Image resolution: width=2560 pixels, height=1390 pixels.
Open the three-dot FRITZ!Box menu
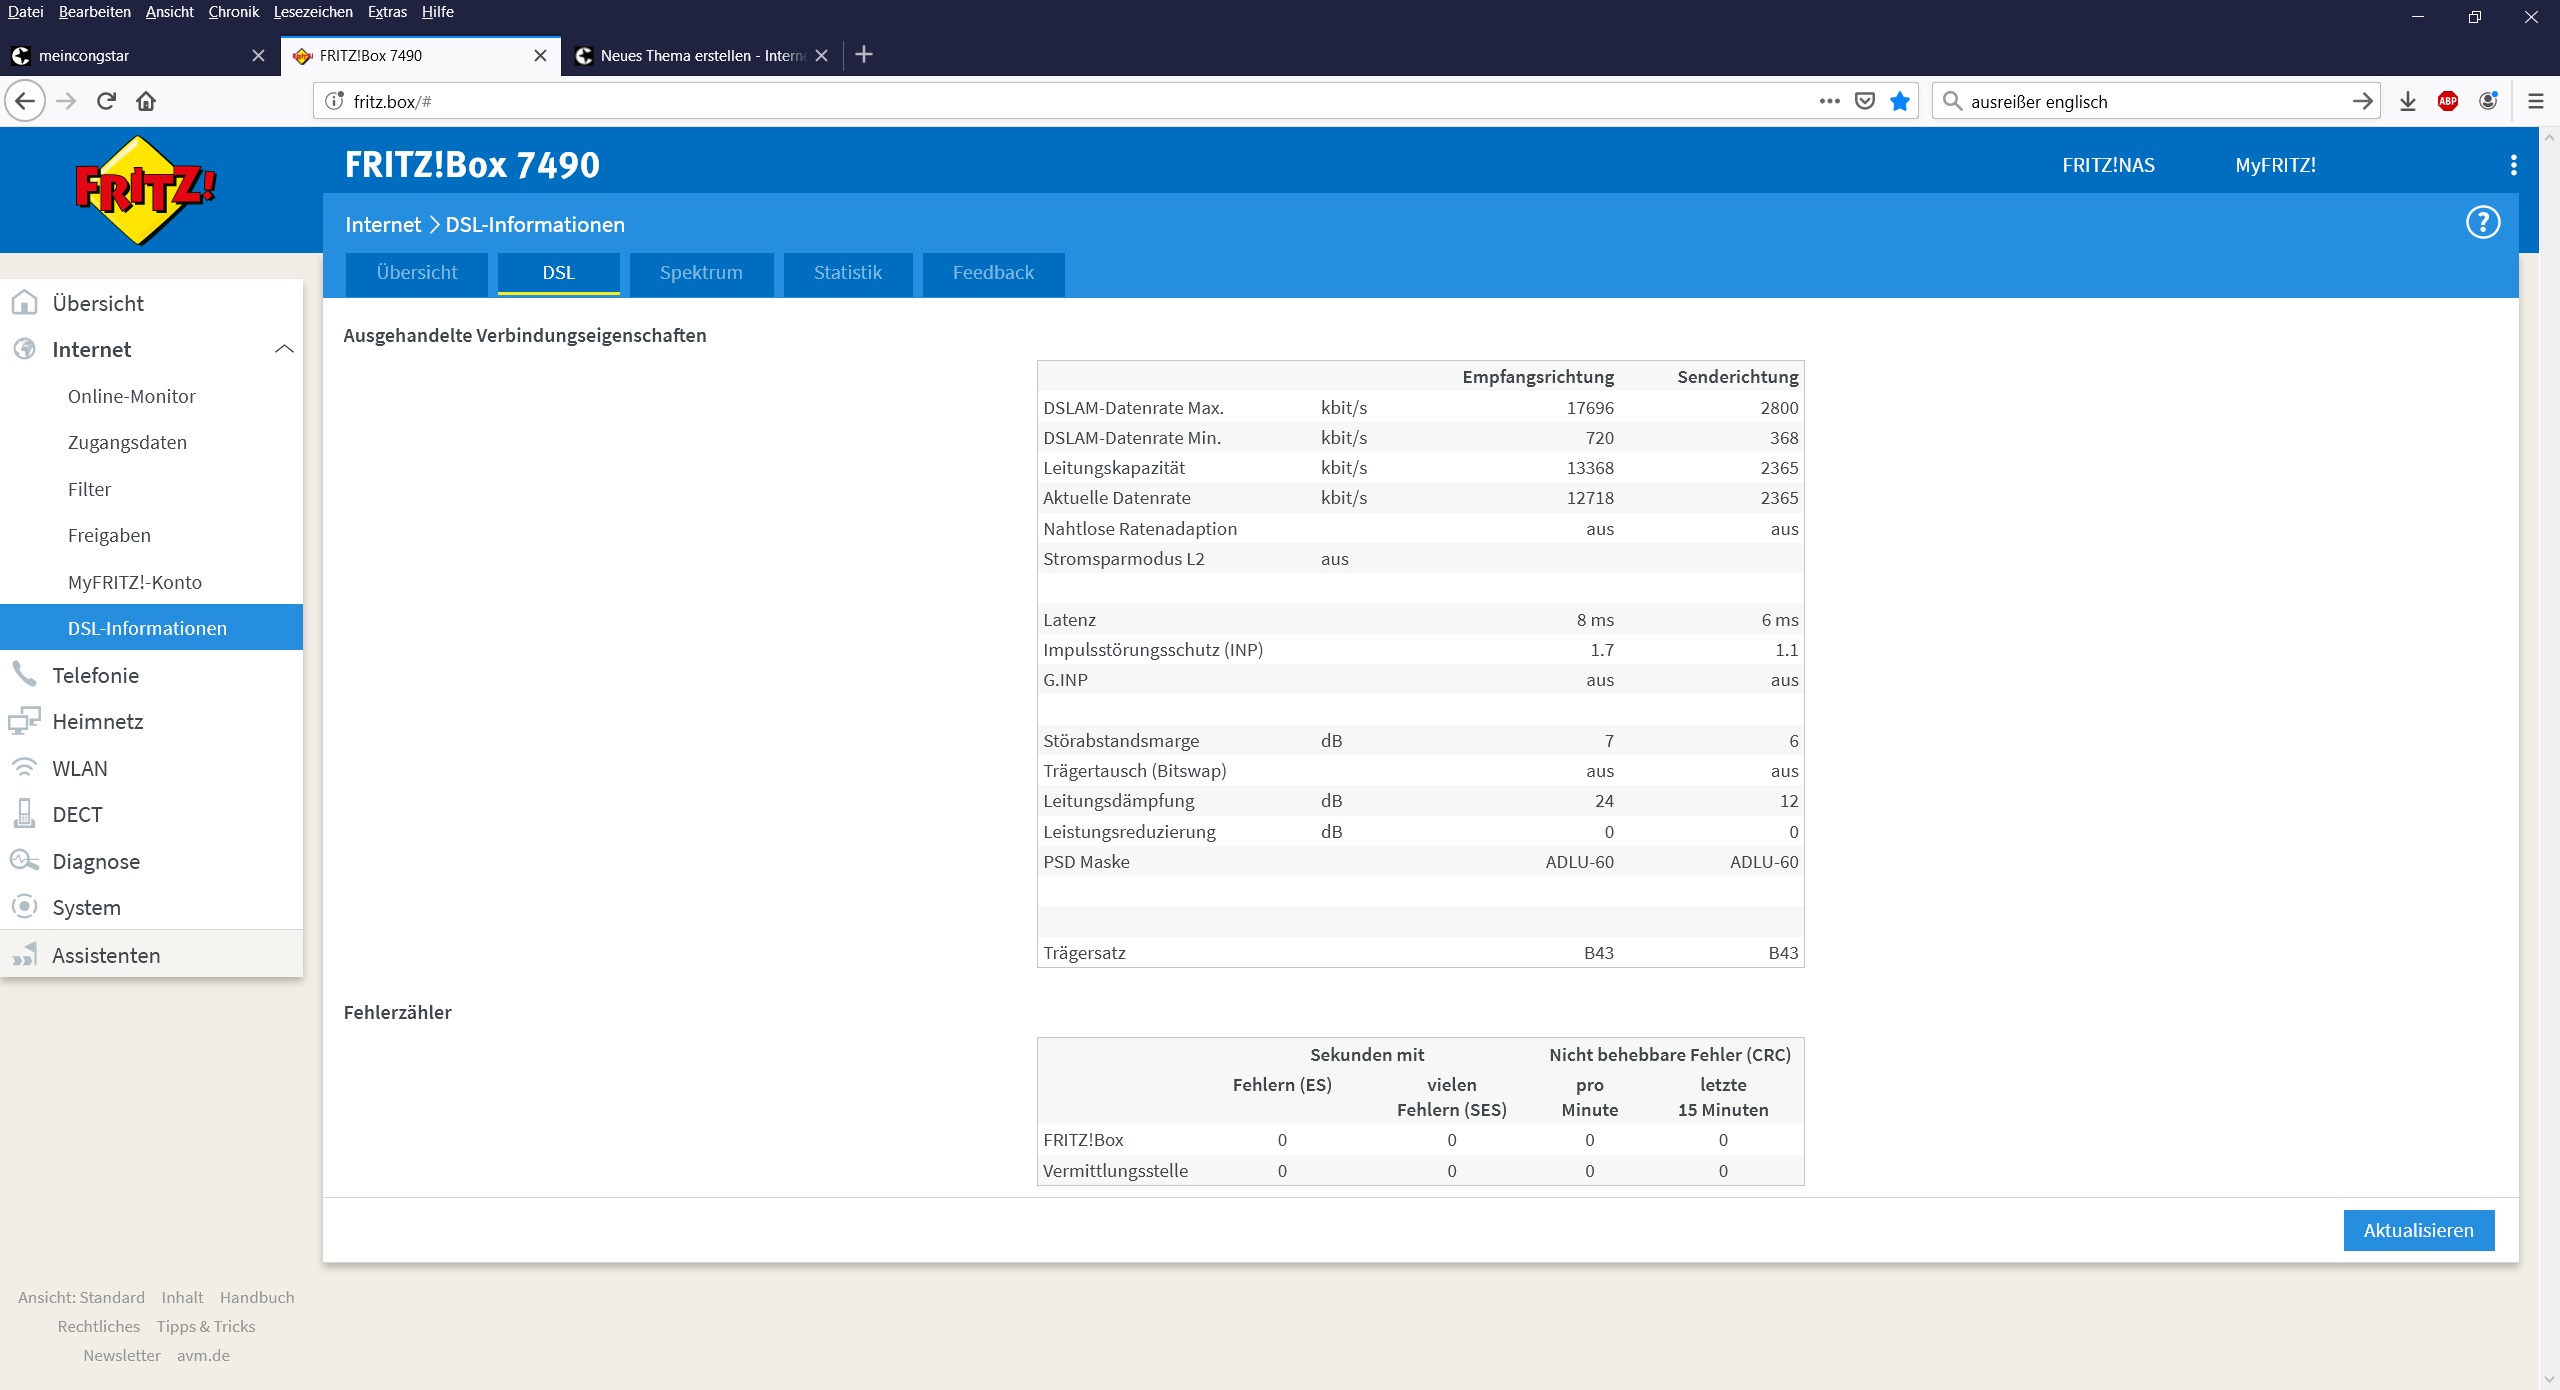(2513, 165)
